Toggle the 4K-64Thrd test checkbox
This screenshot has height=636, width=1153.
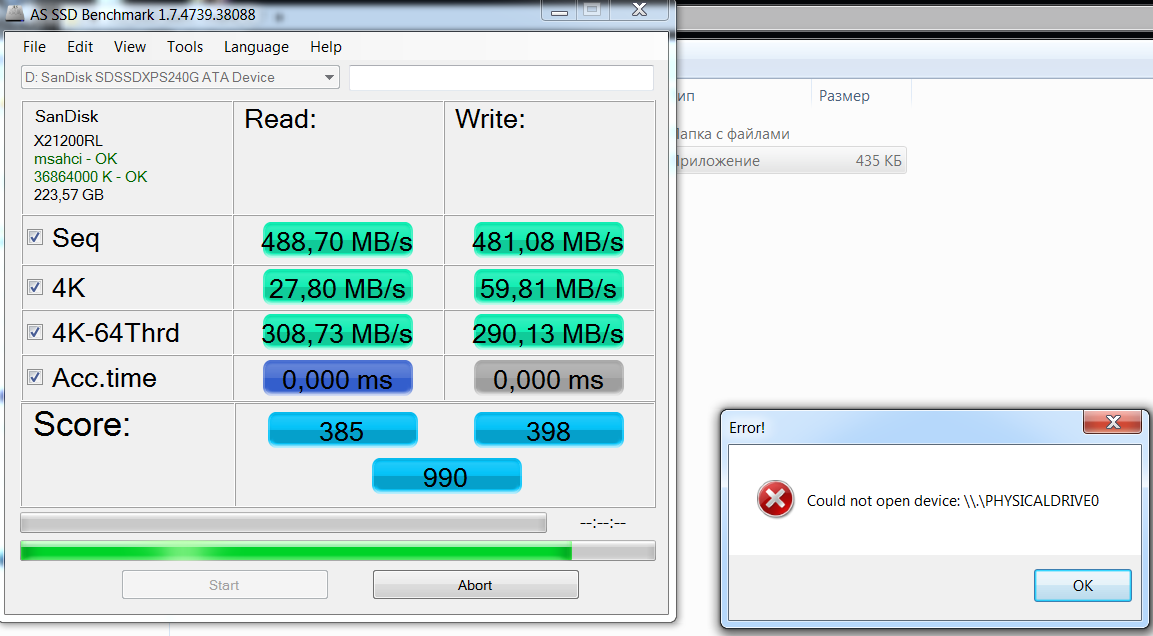(35, 332)
